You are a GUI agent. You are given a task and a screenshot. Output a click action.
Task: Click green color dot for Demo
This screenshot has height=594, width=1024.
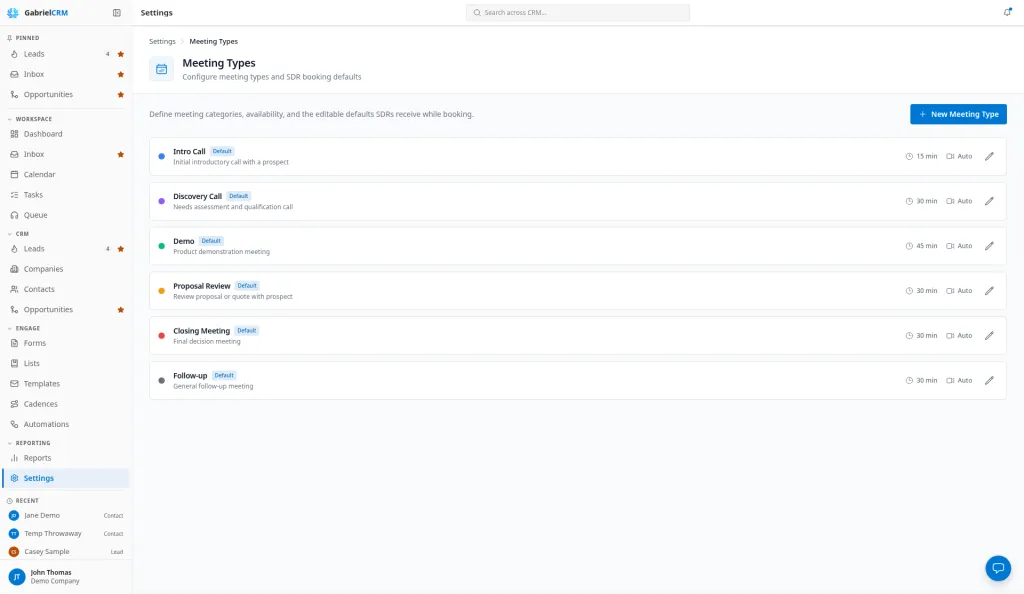click(x=161, y=246)
